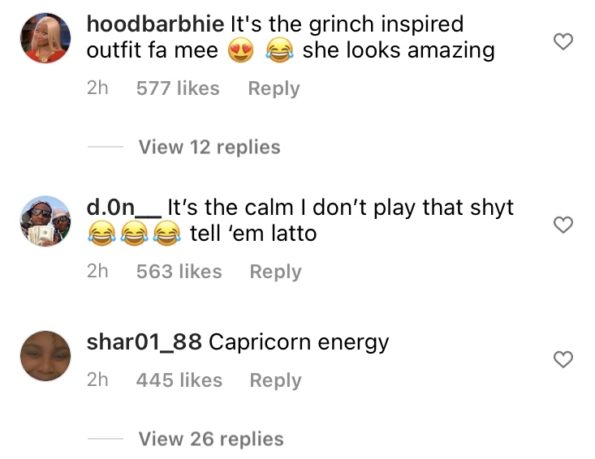Screen dimensions: 595x459
Task: Expand View 12 replies thread
Action: click(209, 147)
